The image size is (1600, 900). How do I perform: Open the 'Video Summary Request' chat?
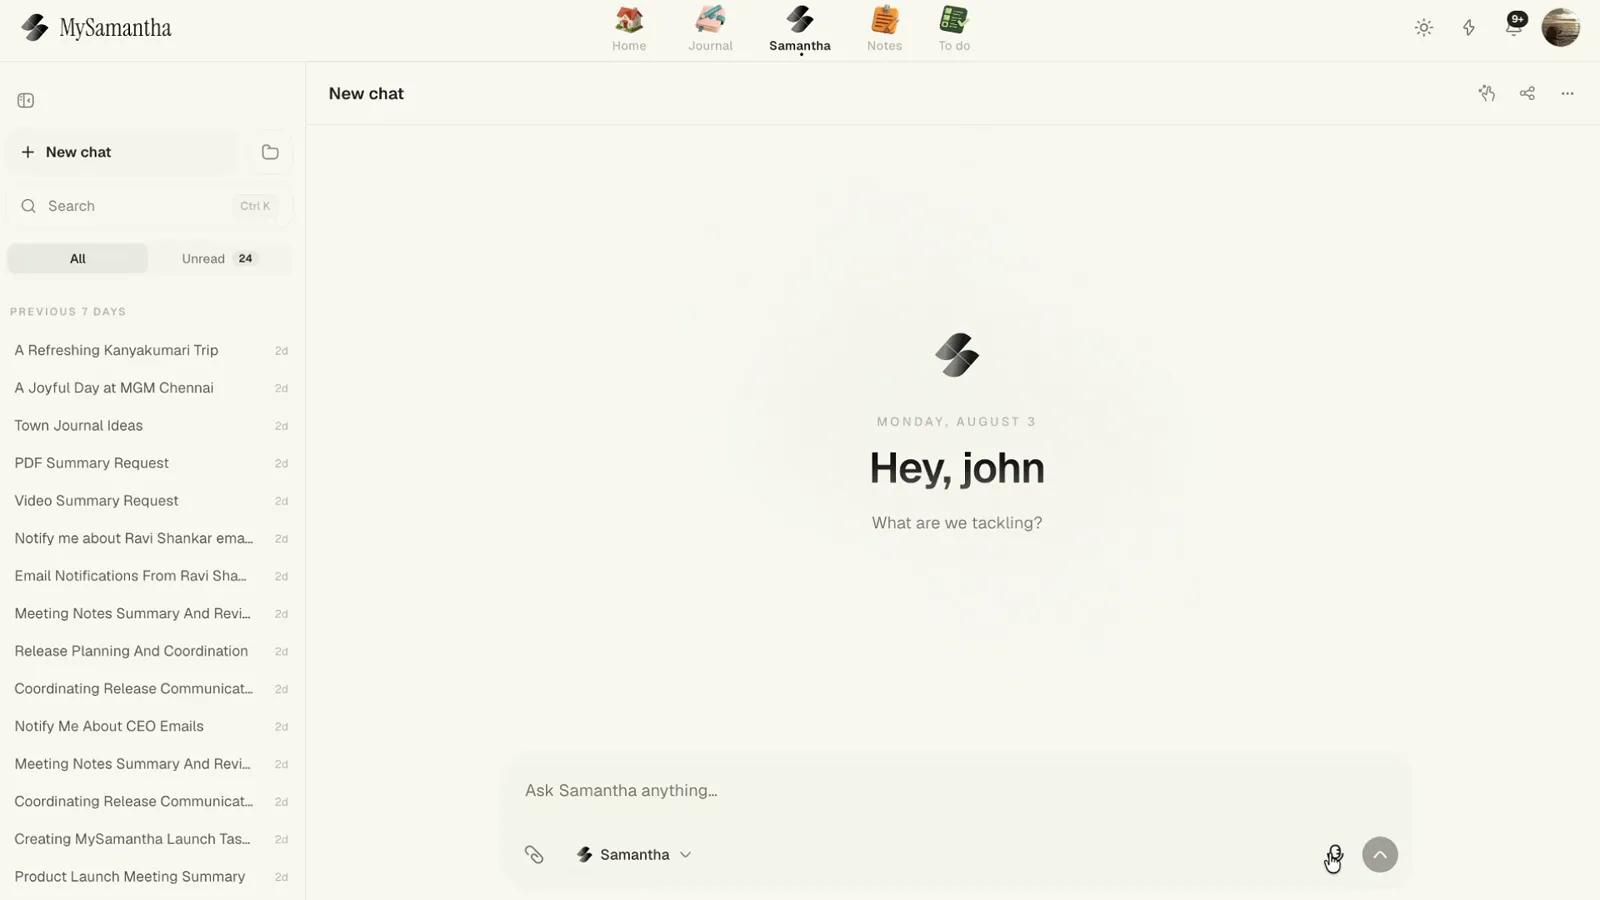coord(150,501)
